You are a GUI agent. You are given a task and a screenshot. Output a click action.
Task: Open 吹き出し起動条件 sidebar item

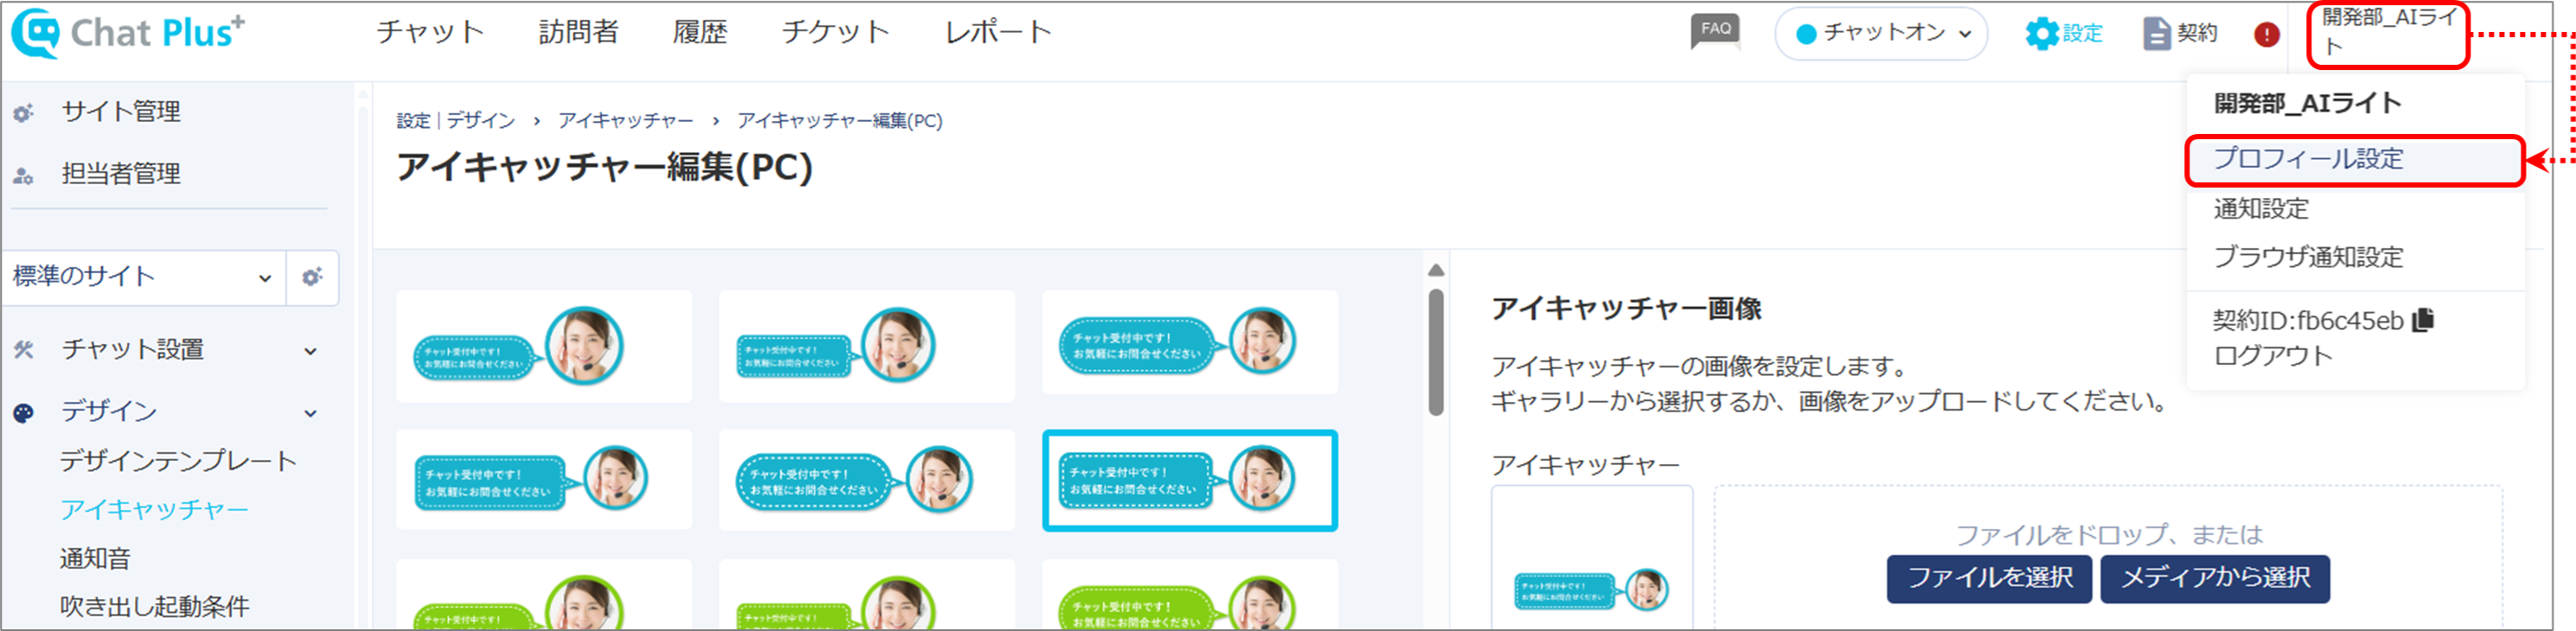154,607
